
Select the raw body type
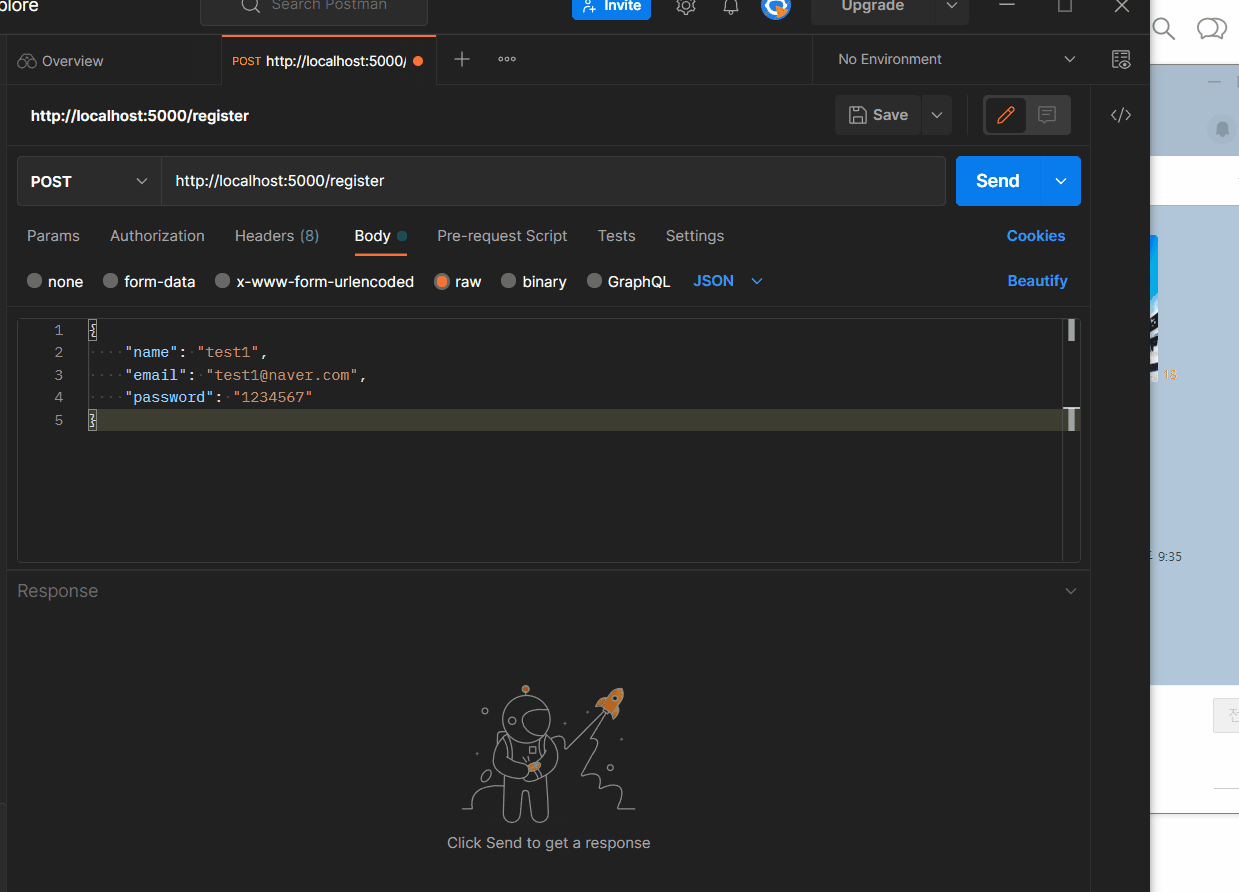[x=457, y=282]
